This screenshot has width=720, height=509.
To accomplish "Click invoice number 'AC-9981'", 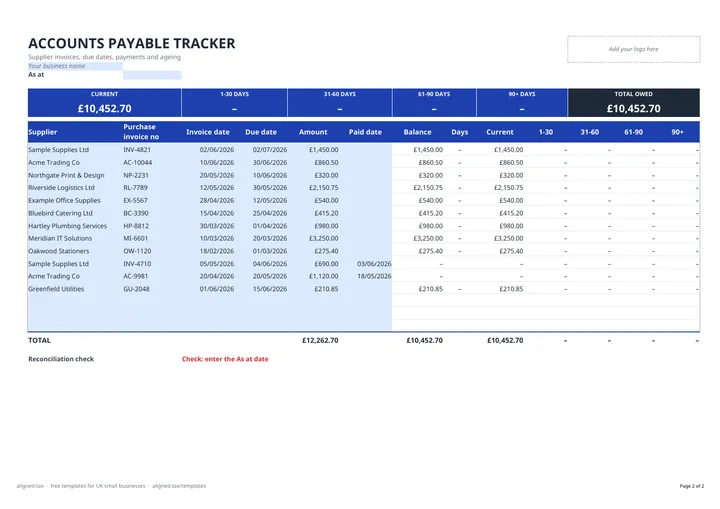I will (135, 277).
